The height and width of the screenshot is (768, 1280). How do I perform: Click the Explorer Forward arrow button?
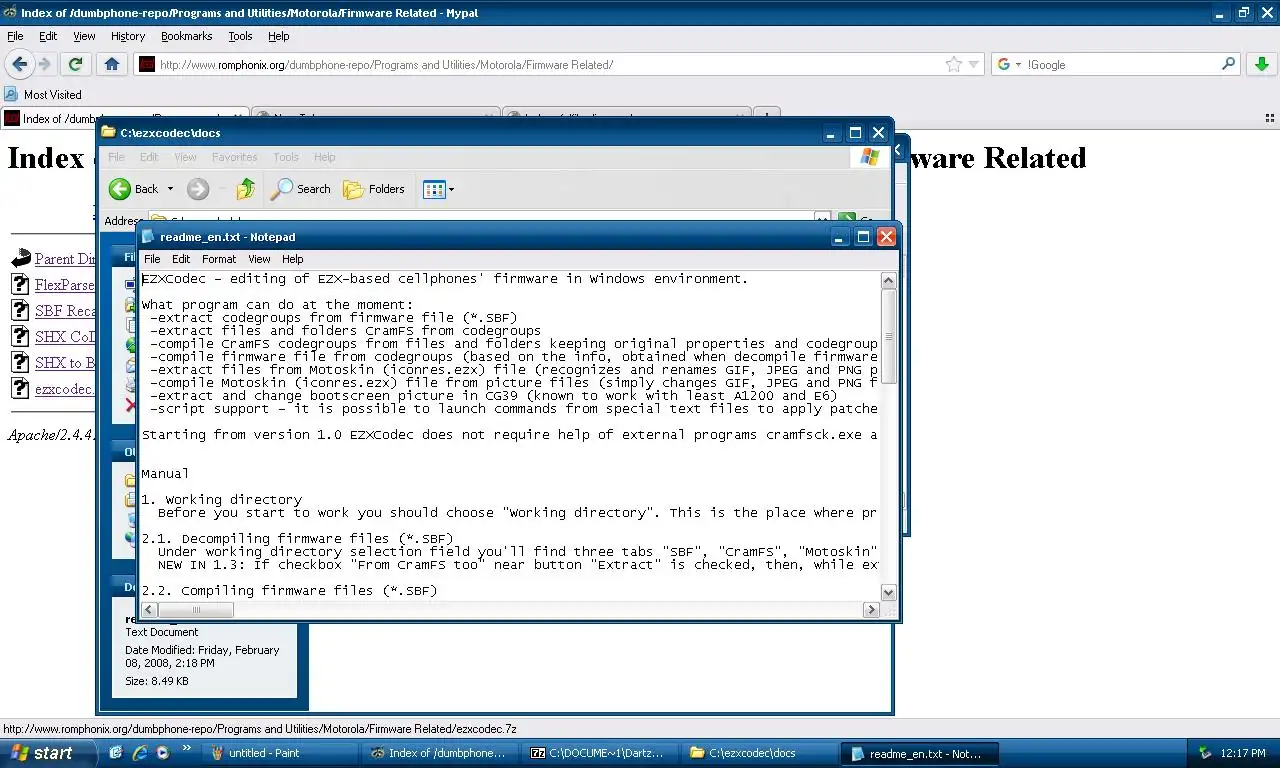click(198, 189)
